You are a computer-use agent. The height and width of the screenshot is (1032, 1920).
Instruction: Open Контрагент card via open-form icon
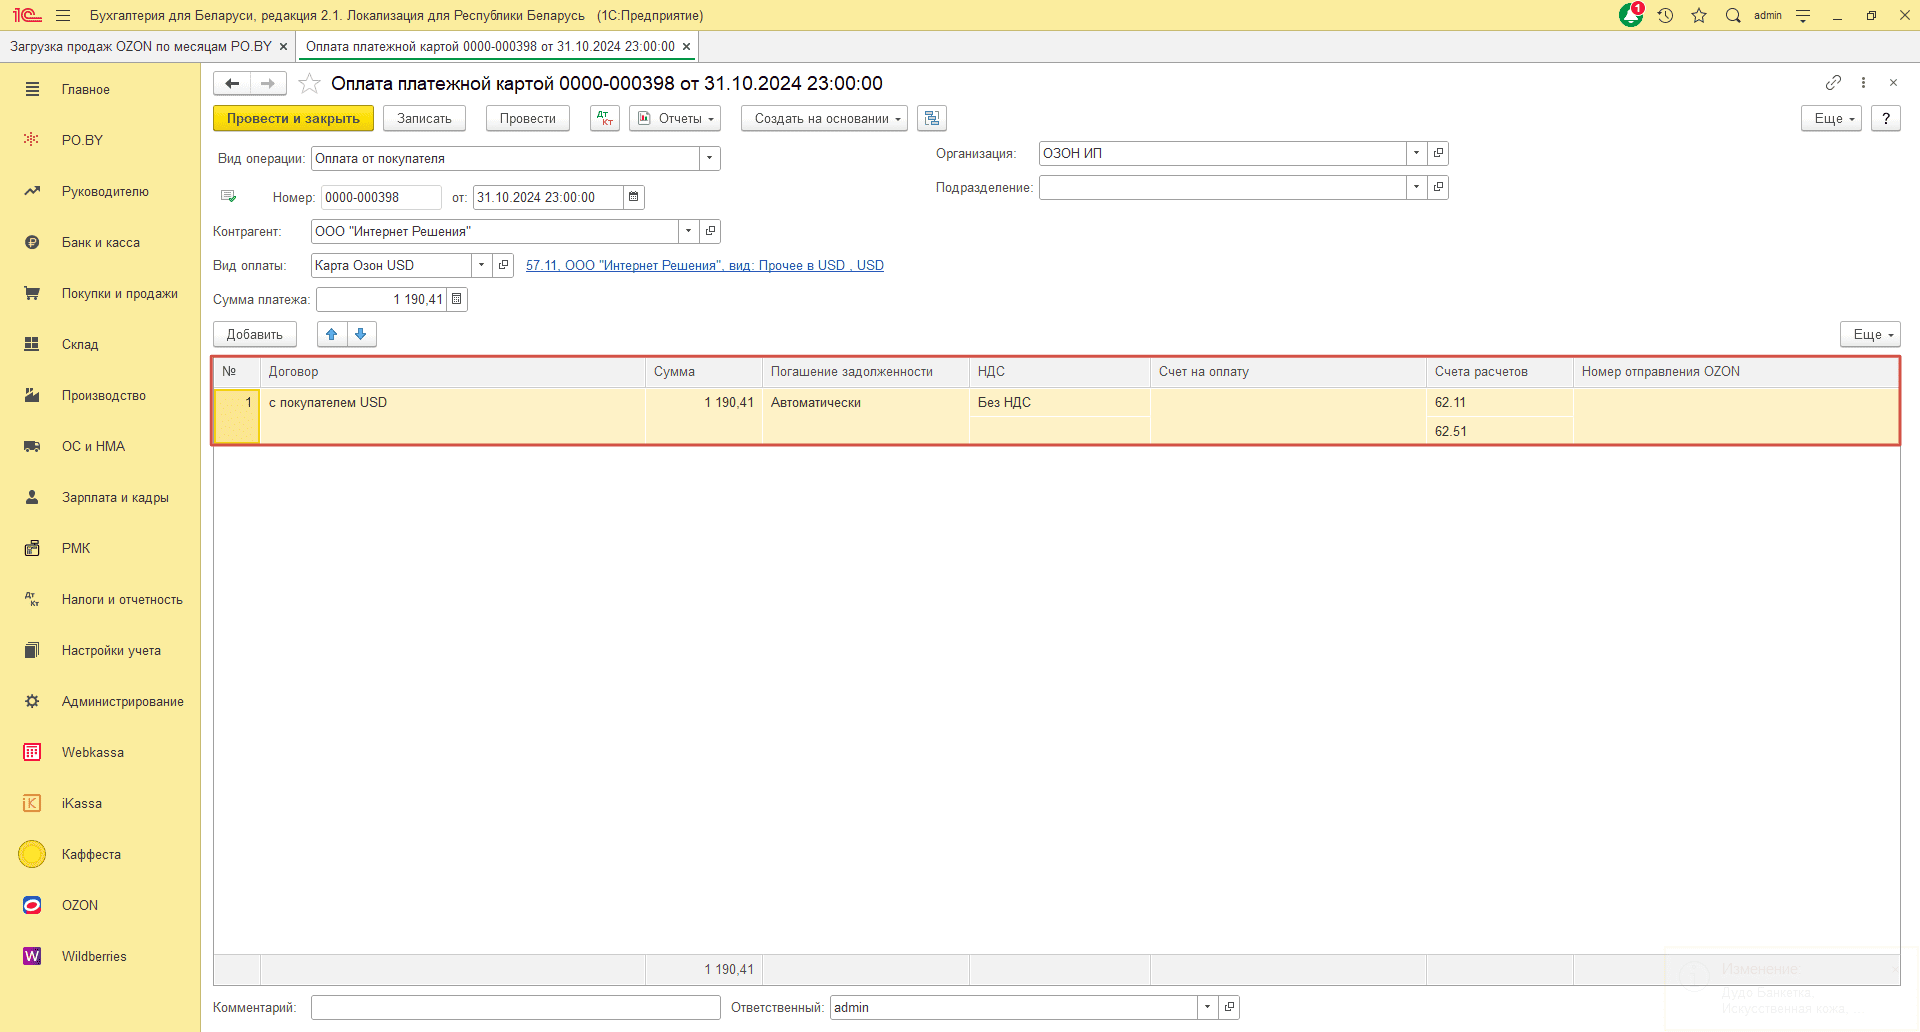pyautogui.click(x=710, y=231)
